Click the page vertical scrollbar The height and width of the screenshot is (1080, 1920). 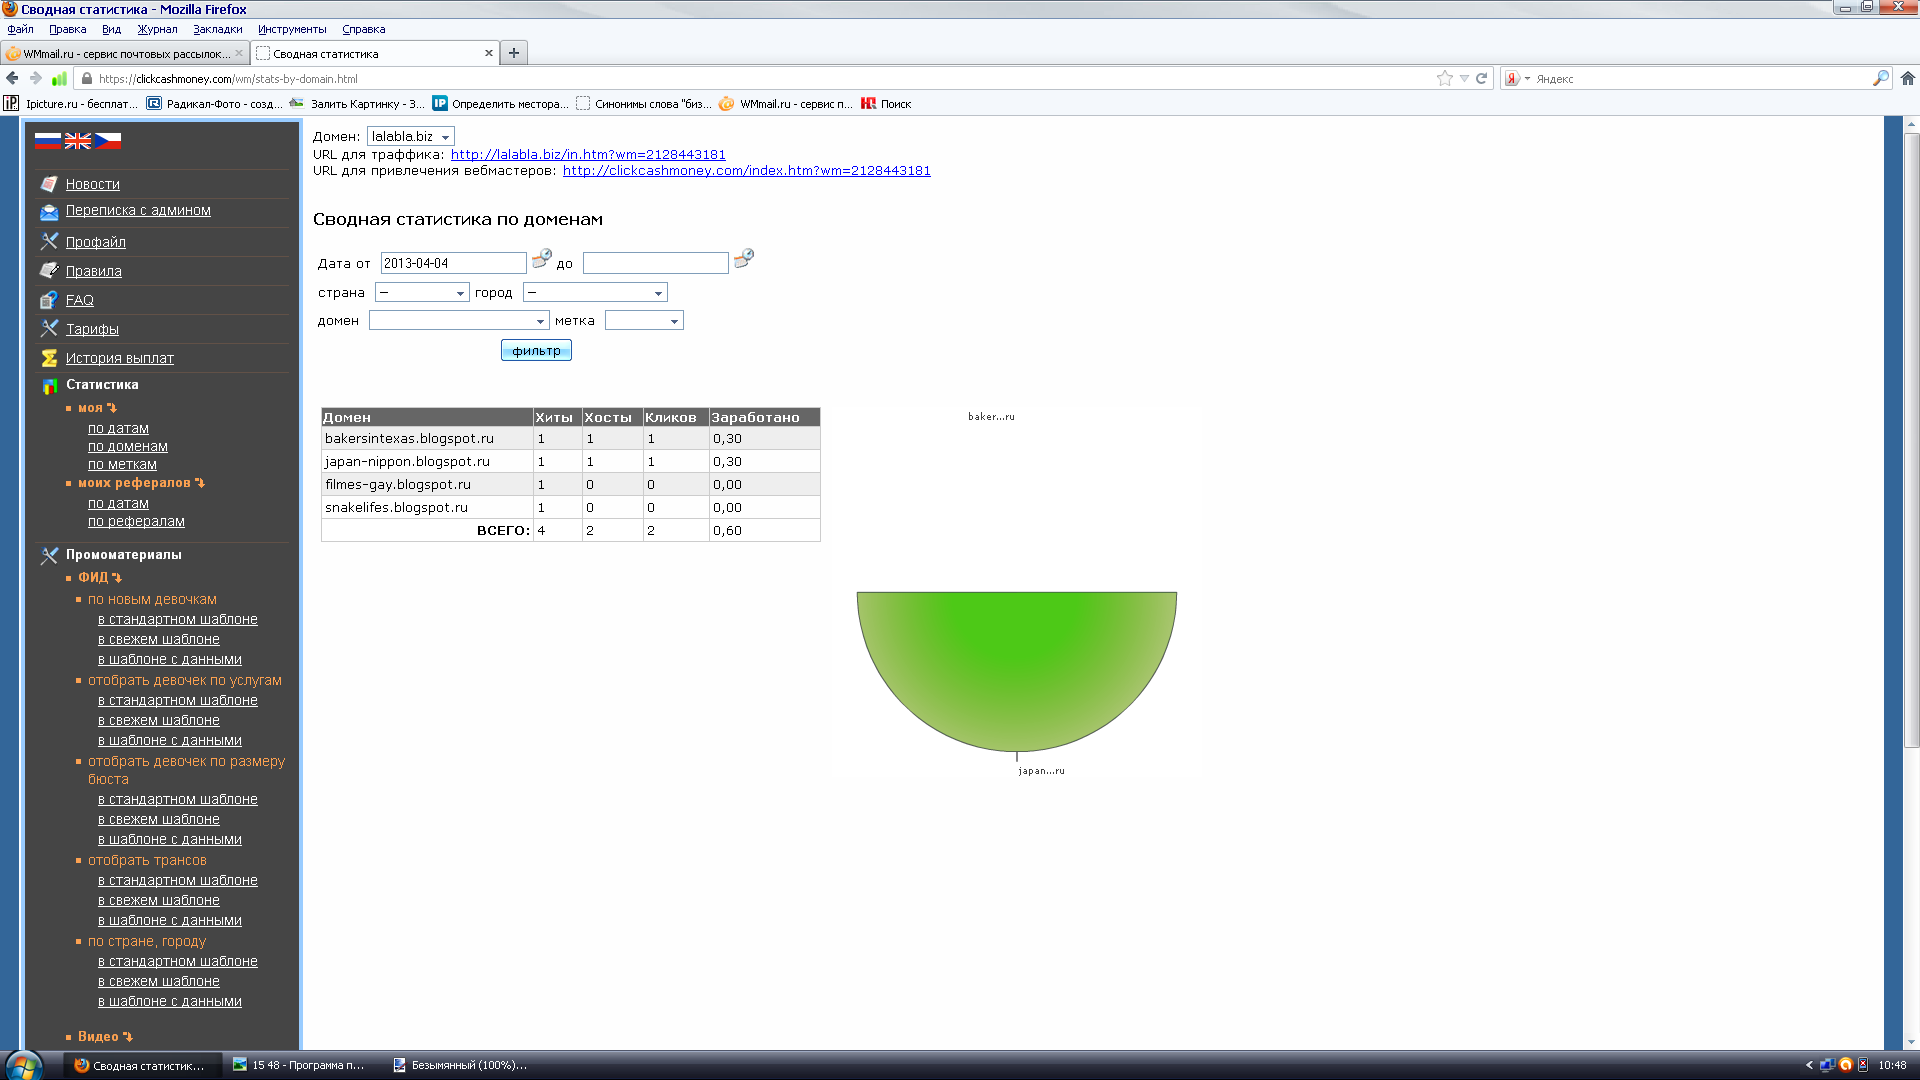click(1911, 440)
